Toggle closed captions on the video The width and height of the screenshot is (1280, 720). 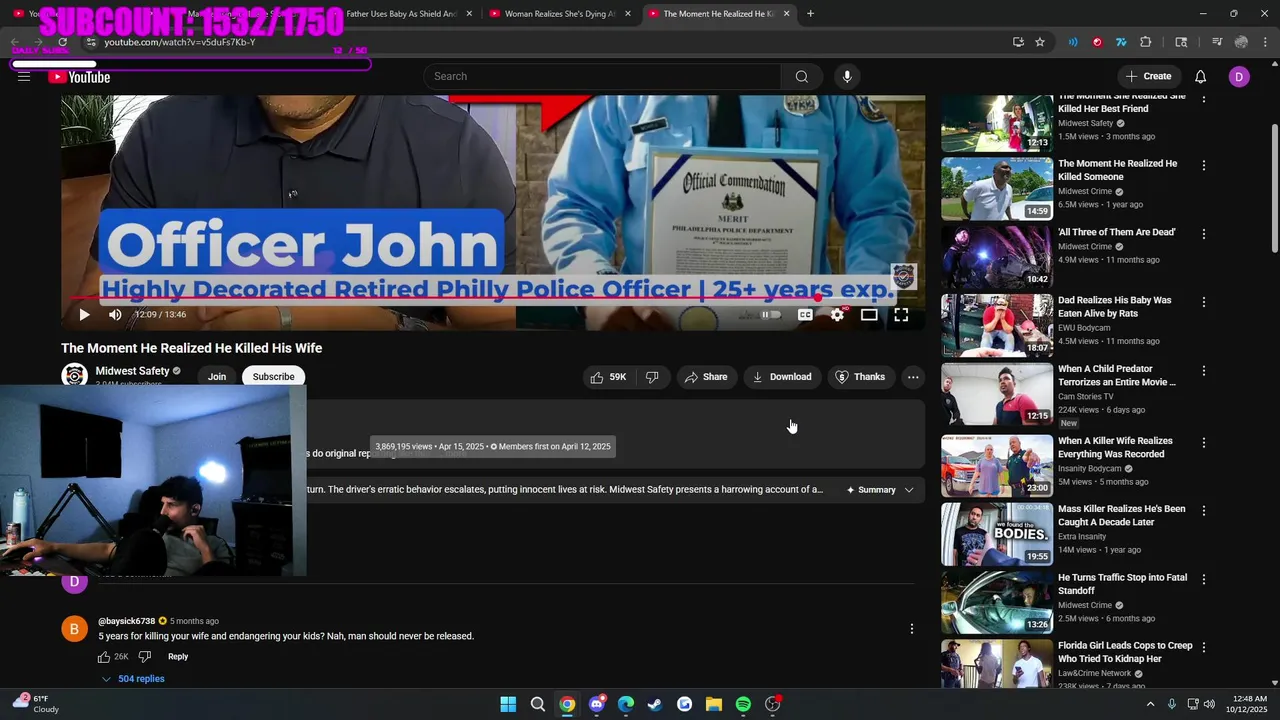click(x=805, y=315)
